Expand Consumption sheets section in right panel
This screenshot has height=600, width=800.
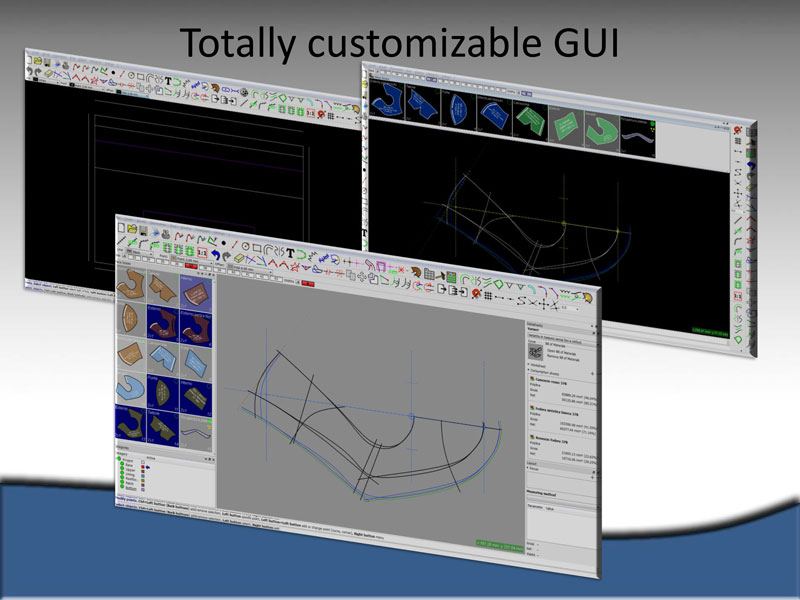pyautogui.click(x=543, y=372)
